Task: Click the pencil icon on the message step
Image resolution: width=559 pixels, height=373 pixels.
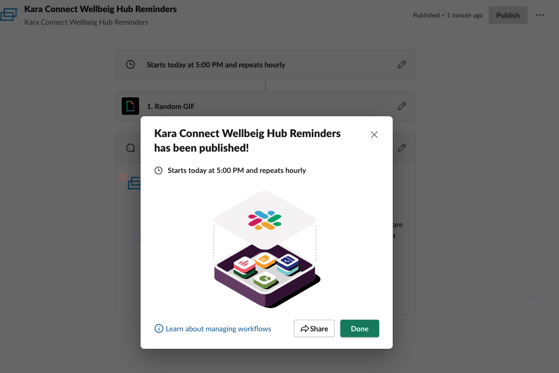Action: click(402, 148)
